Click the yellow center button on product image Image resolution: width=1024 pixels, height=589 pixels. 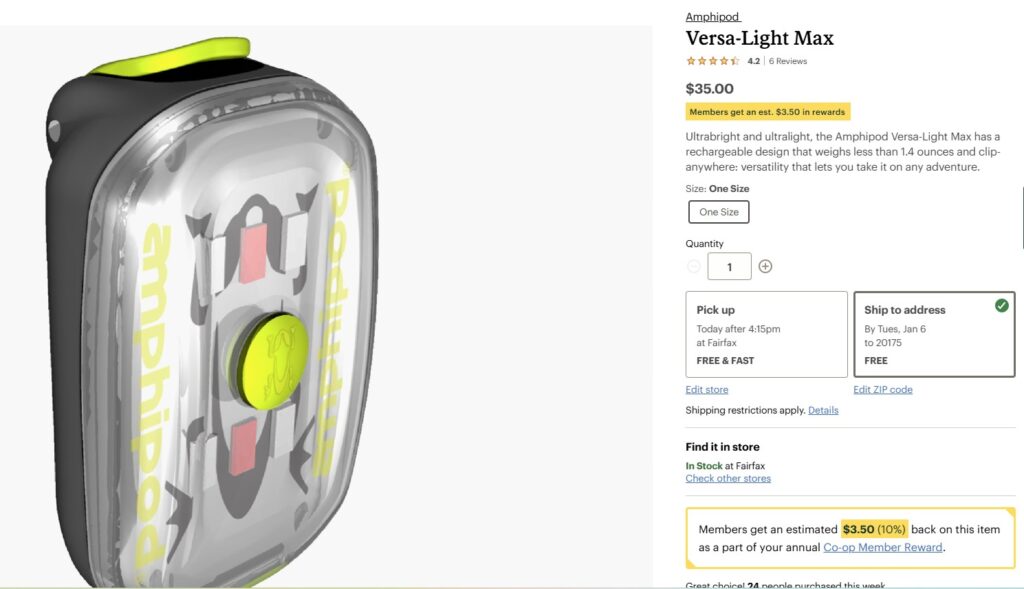[x=270, y=361]
